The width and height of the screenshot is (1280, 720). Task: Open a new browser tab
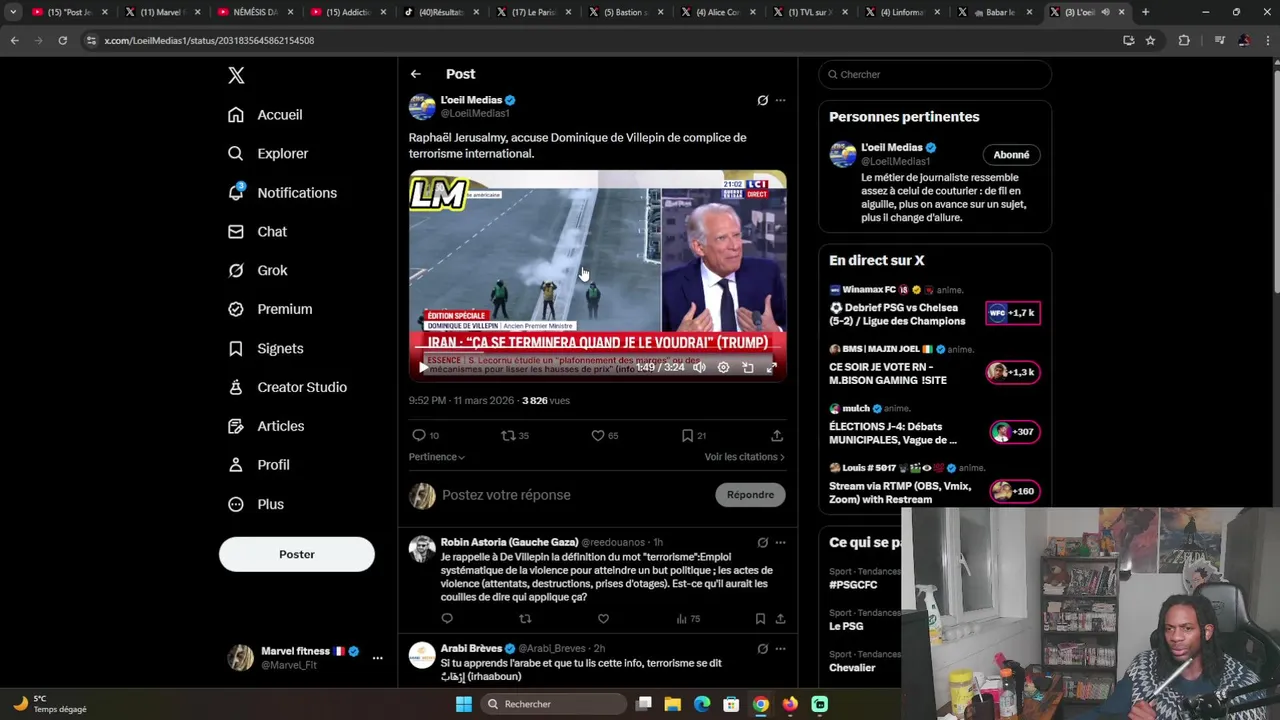1145,12
